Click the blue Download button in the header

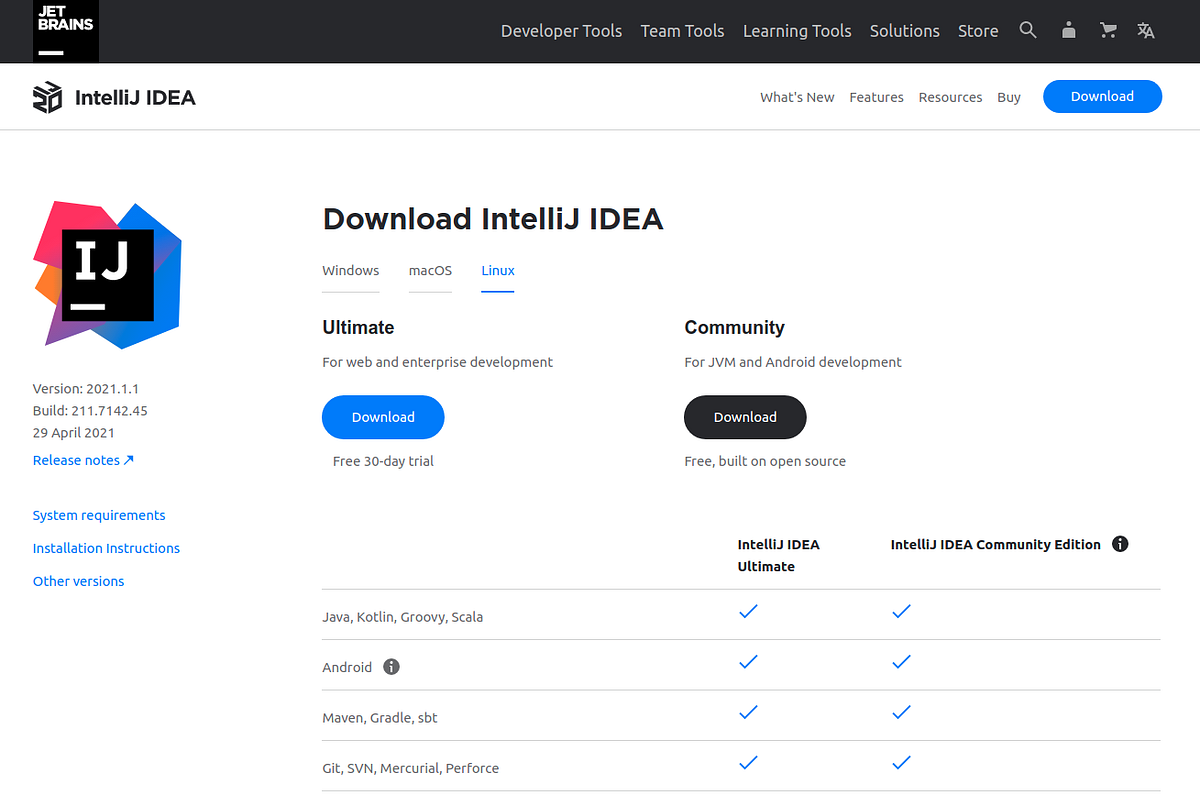[x=1102, y=96]
